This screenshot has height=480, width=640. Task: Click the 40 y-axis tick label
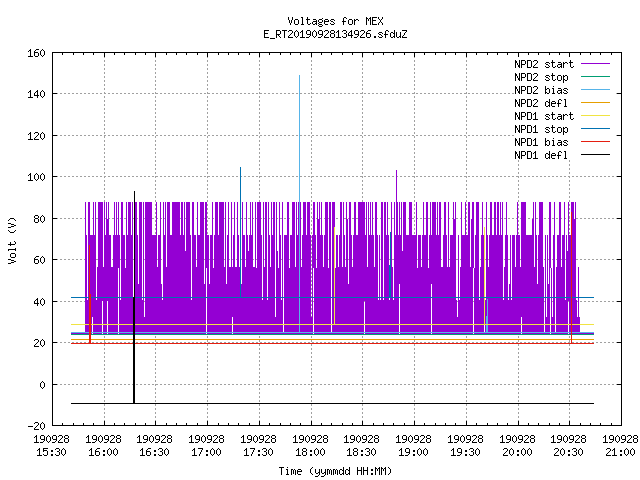point(39,302)
